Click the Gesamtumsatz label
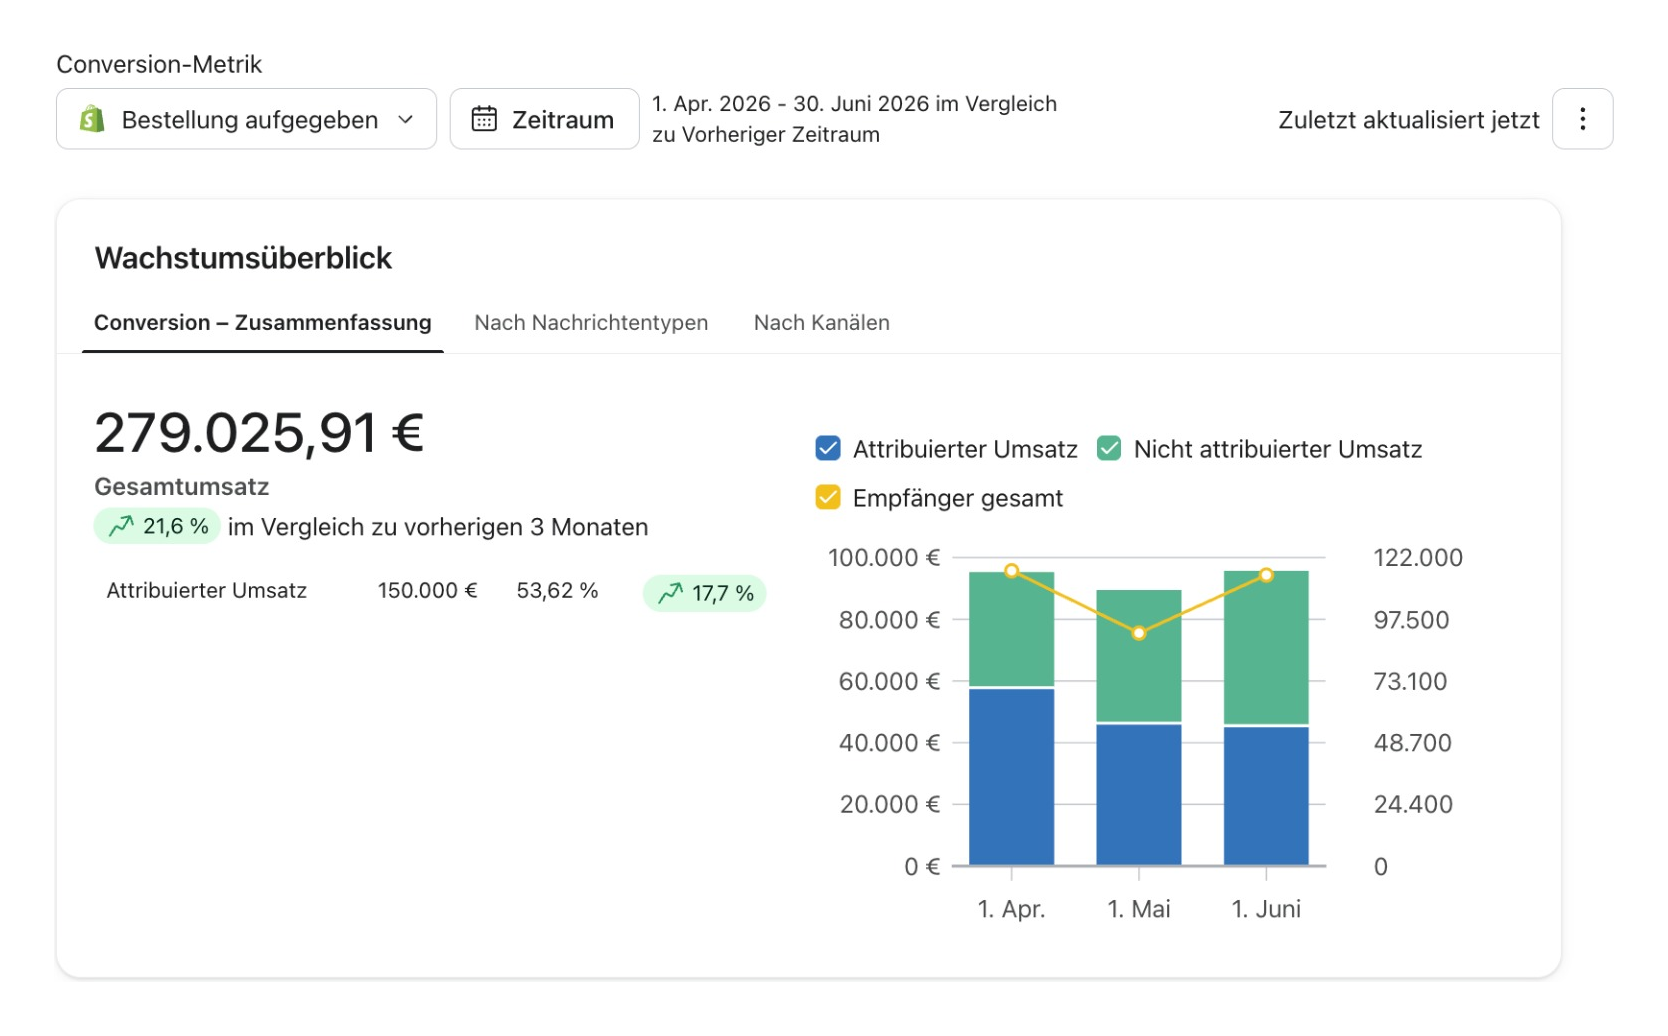The width and height of the screenshot is (1668, 1036). tap(182, 487)
